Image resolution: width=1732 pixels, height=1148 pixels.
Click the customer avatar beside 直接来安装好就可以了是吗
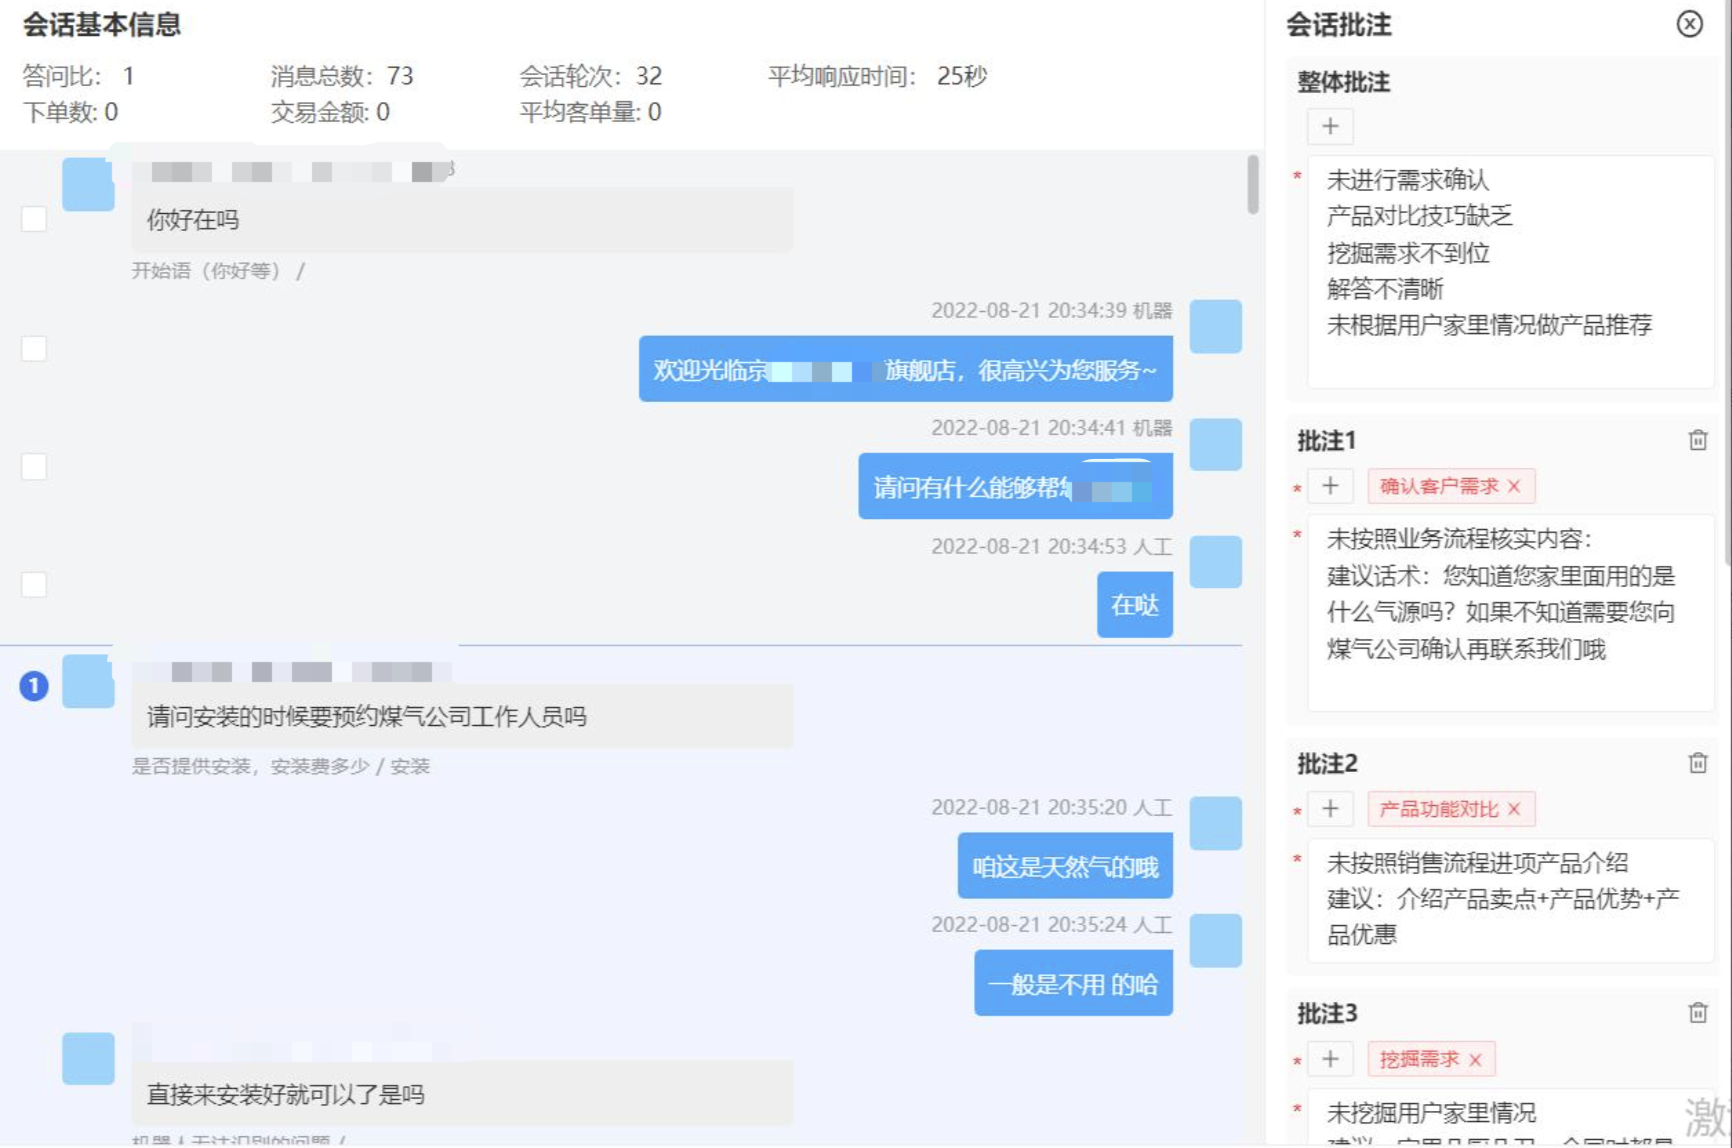point(88,1059)
